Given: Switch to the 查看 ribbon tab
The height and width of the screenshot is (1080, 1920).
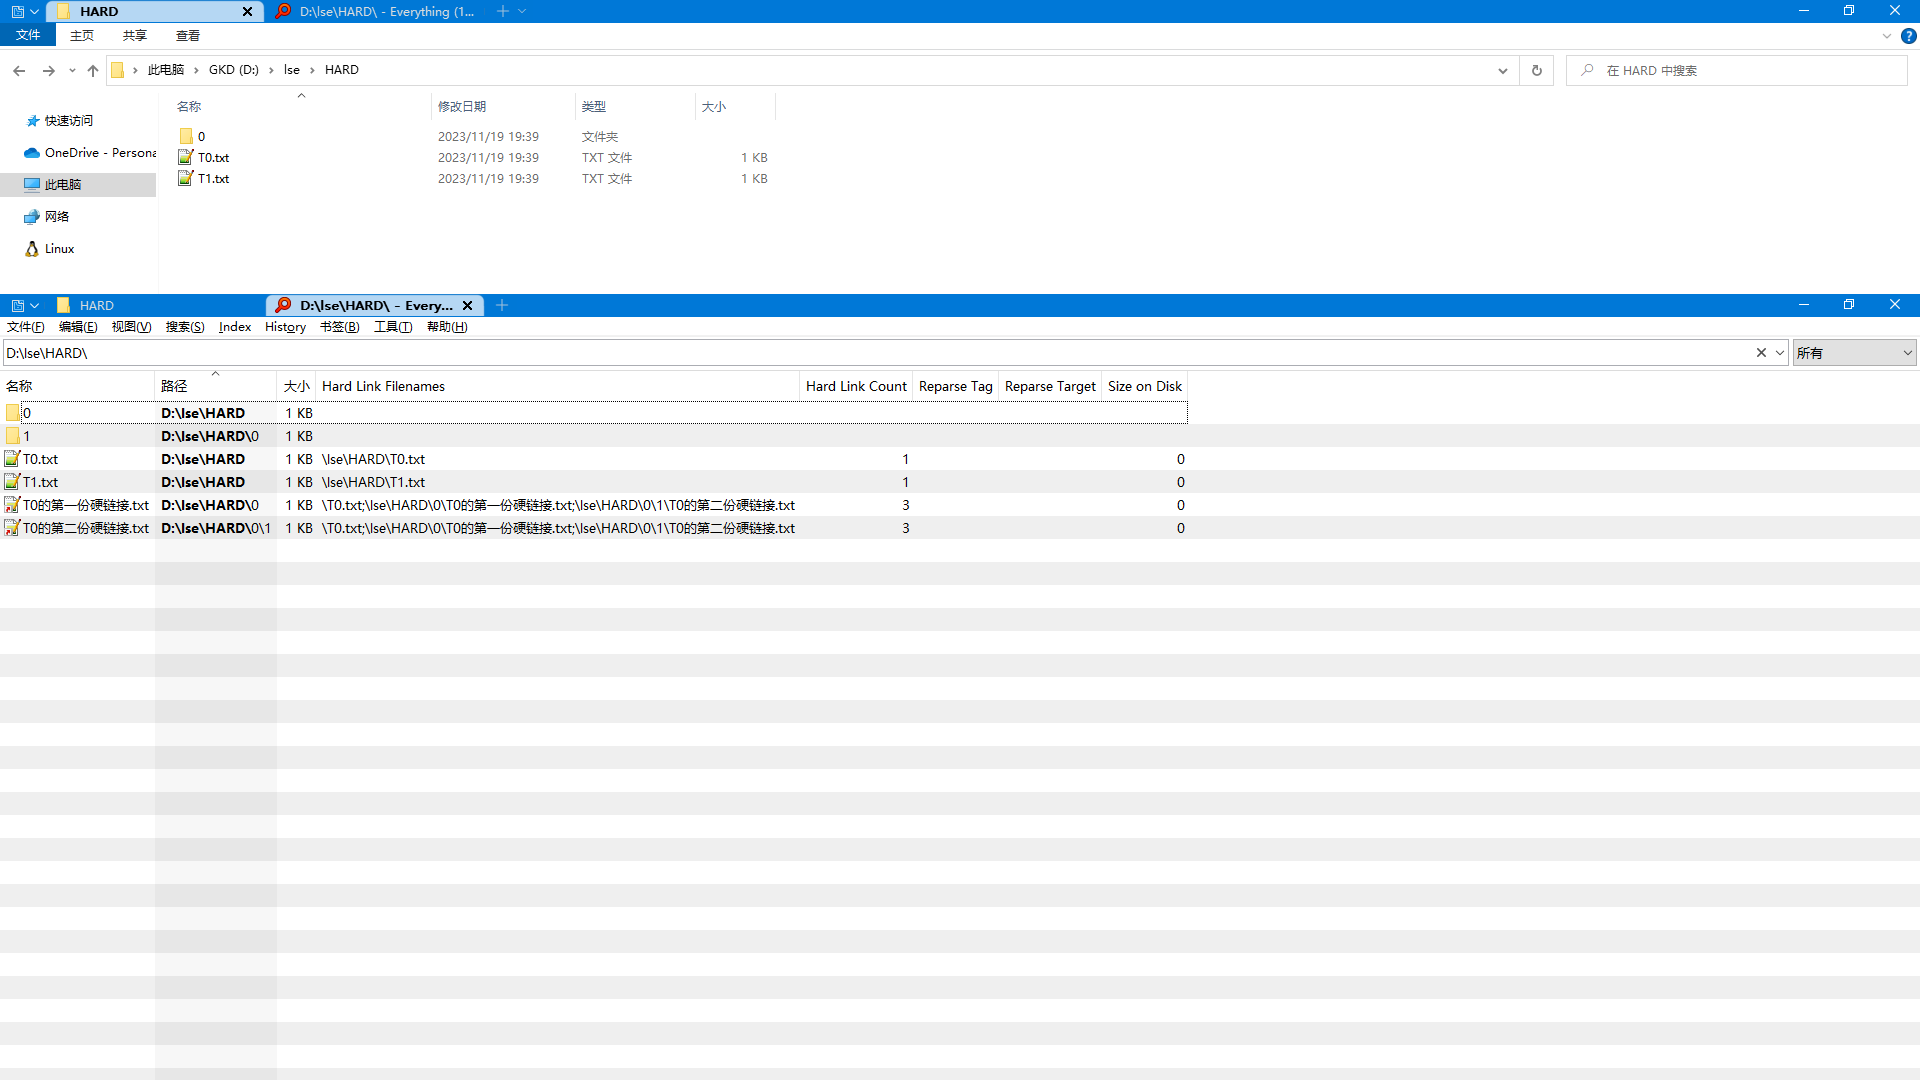Looking at the screenshot, I should click(x=187, y=36).
